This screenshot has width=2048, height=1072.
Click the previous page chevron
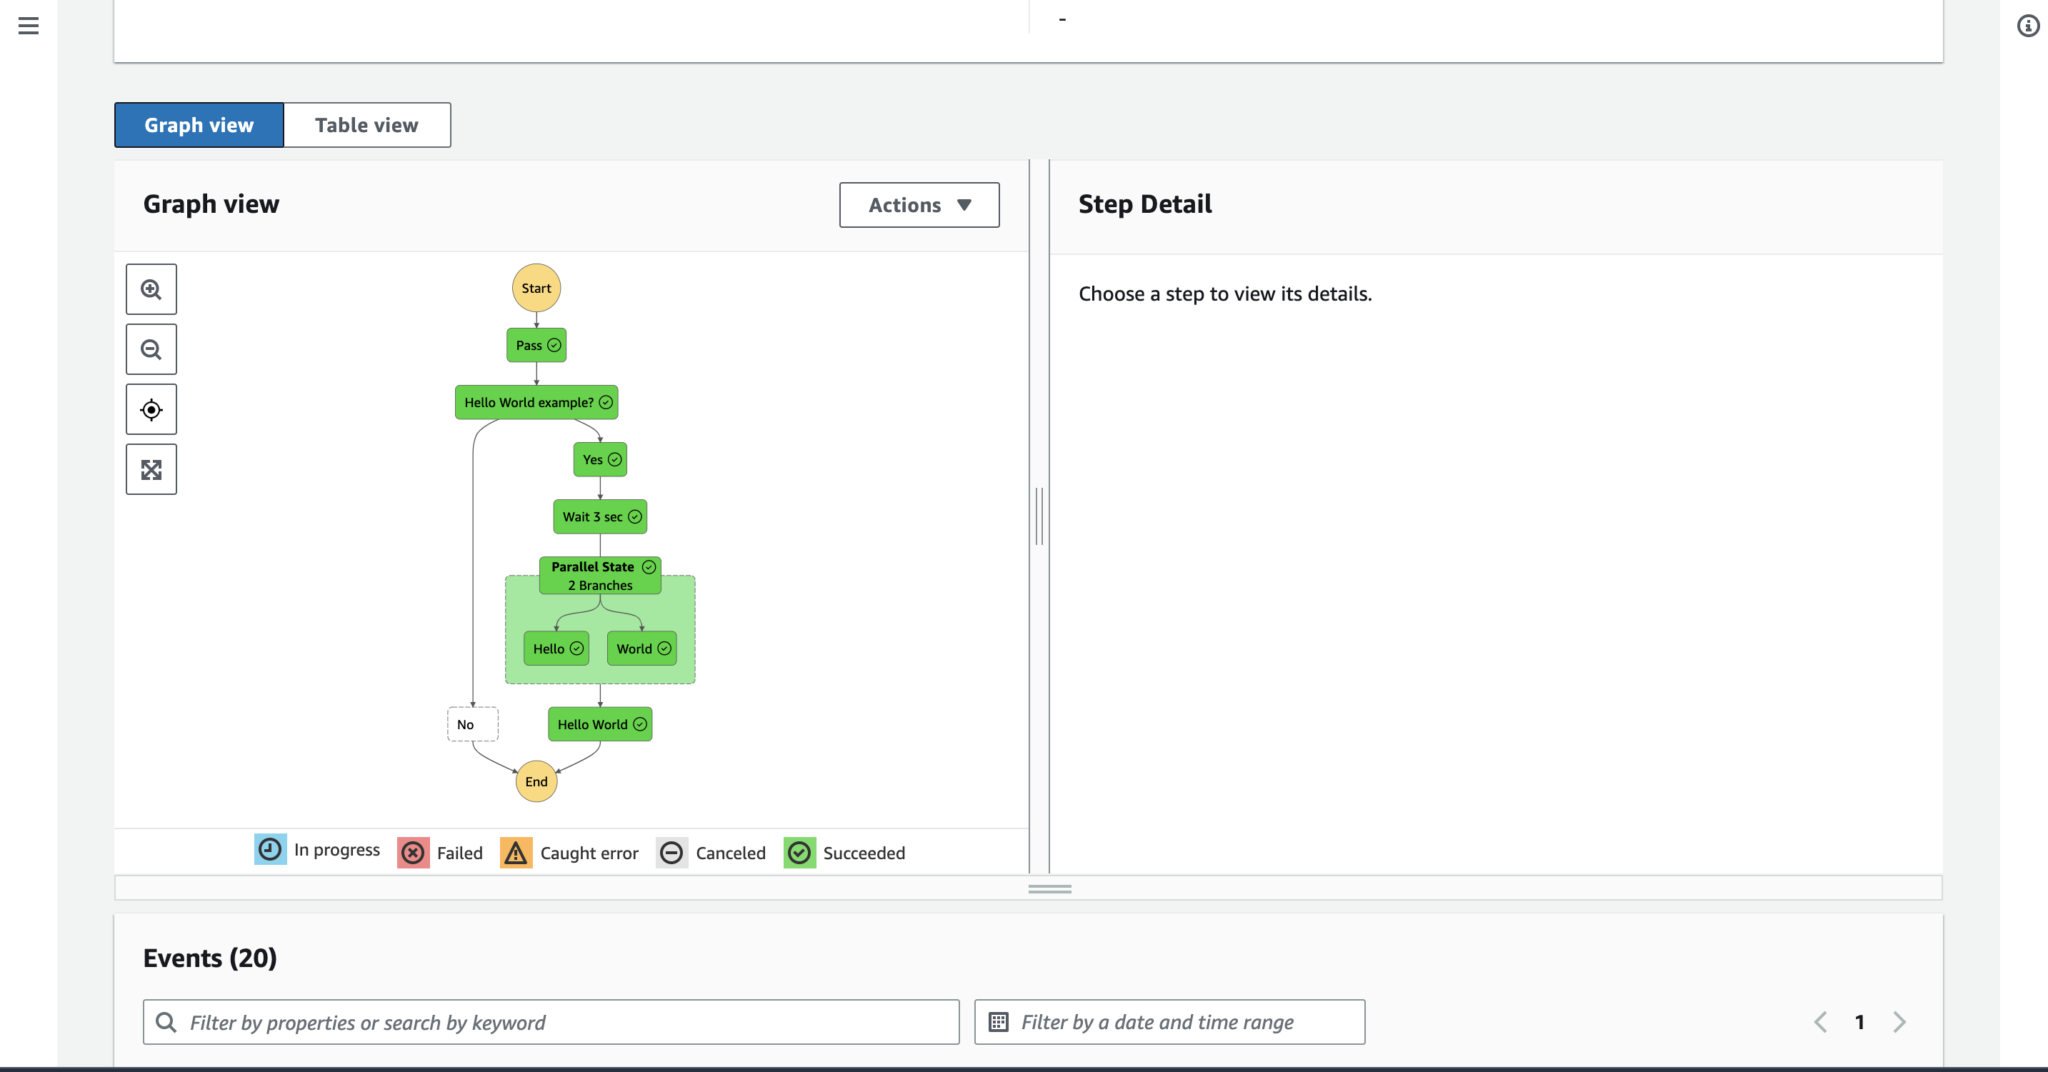click(1820, 1021)
